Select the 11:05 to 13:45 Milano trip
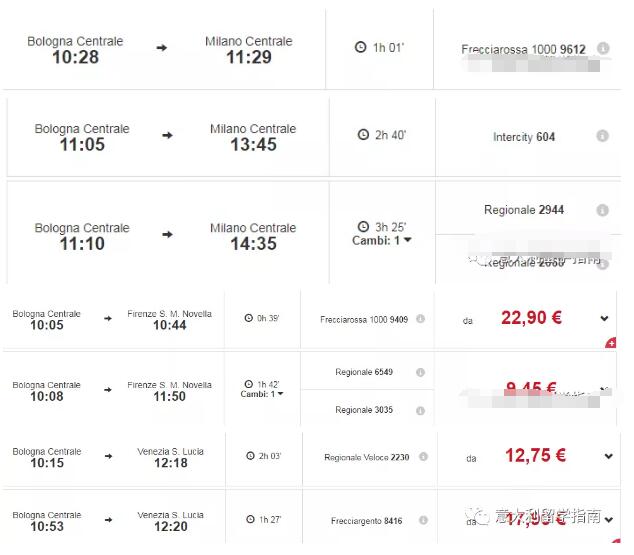 pyautogui.click(x=168, y=136)
